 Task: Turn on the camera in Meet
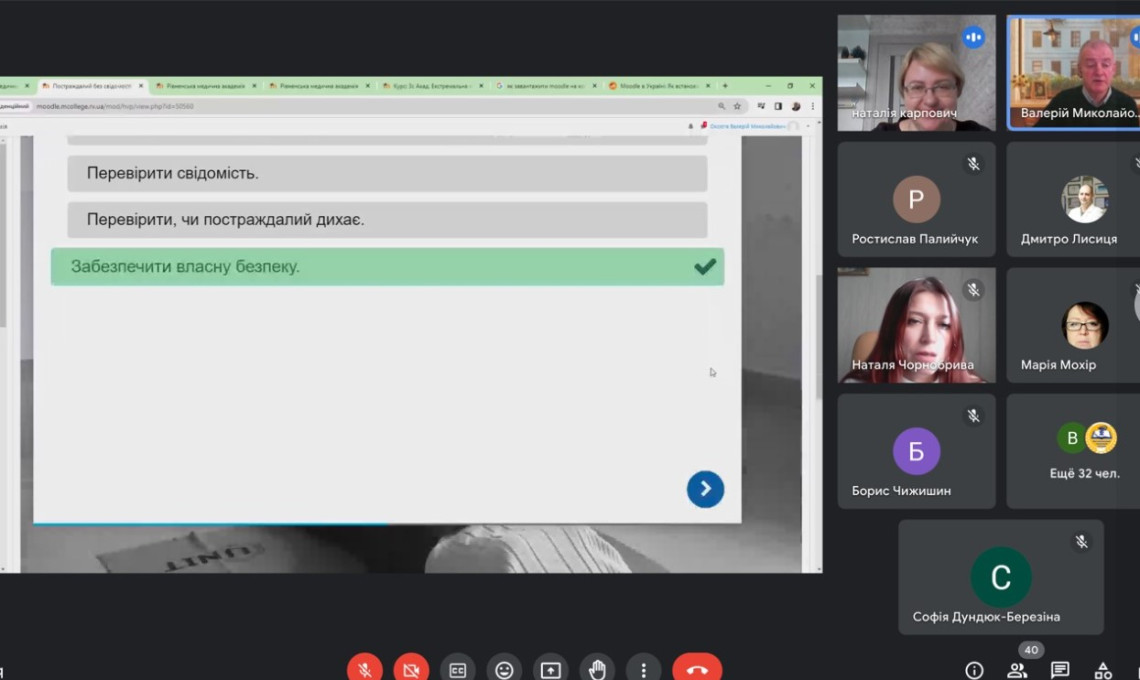pyautogui.click(x=412, y=669)
